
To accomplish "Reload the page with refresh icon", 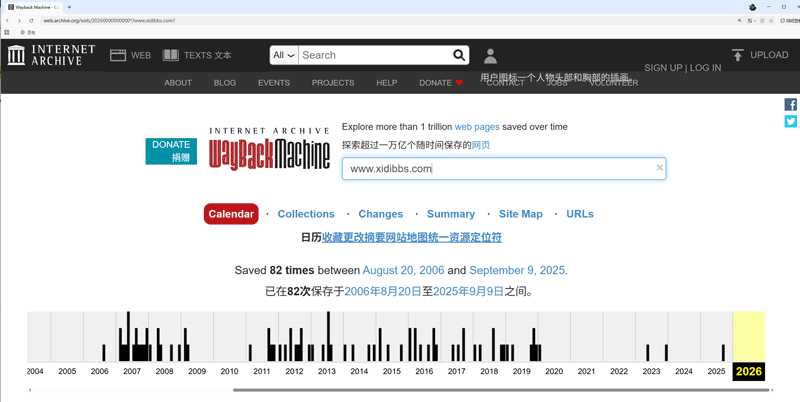I will point(31,21).
